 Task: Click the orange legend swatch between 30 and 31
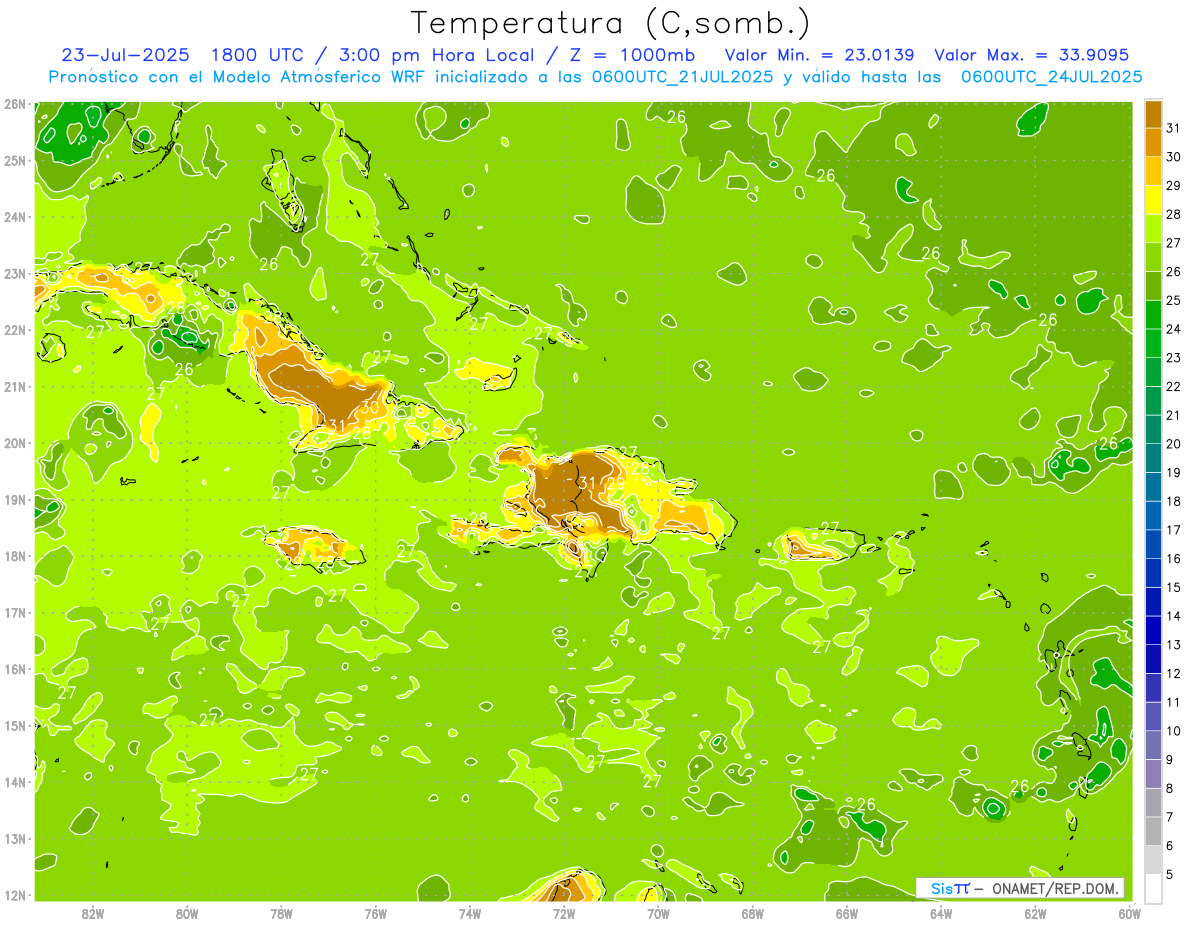[x=1153, y=142]
